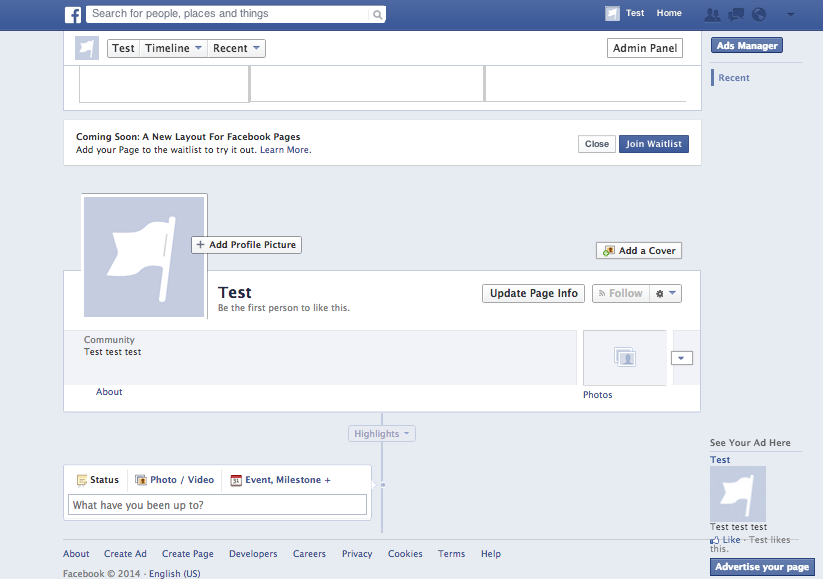Click the Test link in the ad preview
The image size is (823, 579).
pyautogui.click(x=720, y=460)
